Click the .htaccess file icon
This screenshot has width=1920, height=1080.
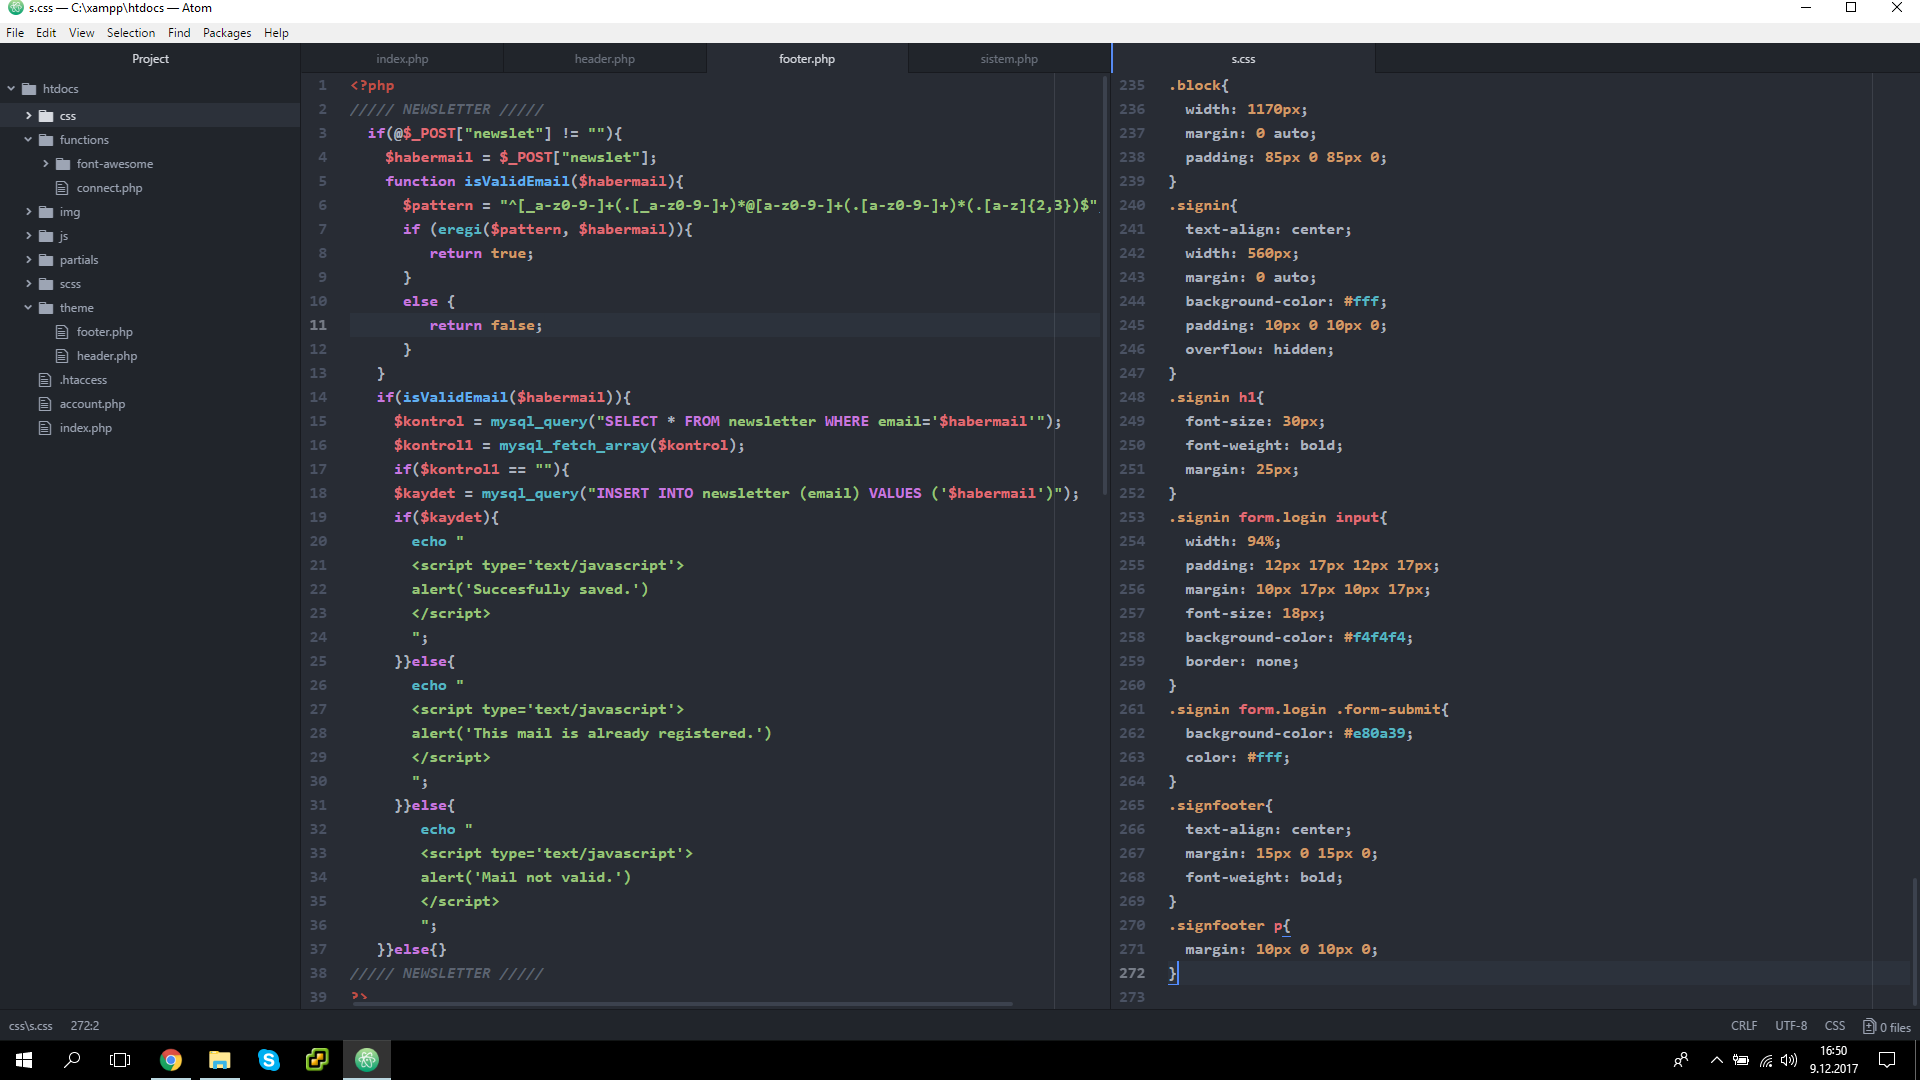coord(45,380)
